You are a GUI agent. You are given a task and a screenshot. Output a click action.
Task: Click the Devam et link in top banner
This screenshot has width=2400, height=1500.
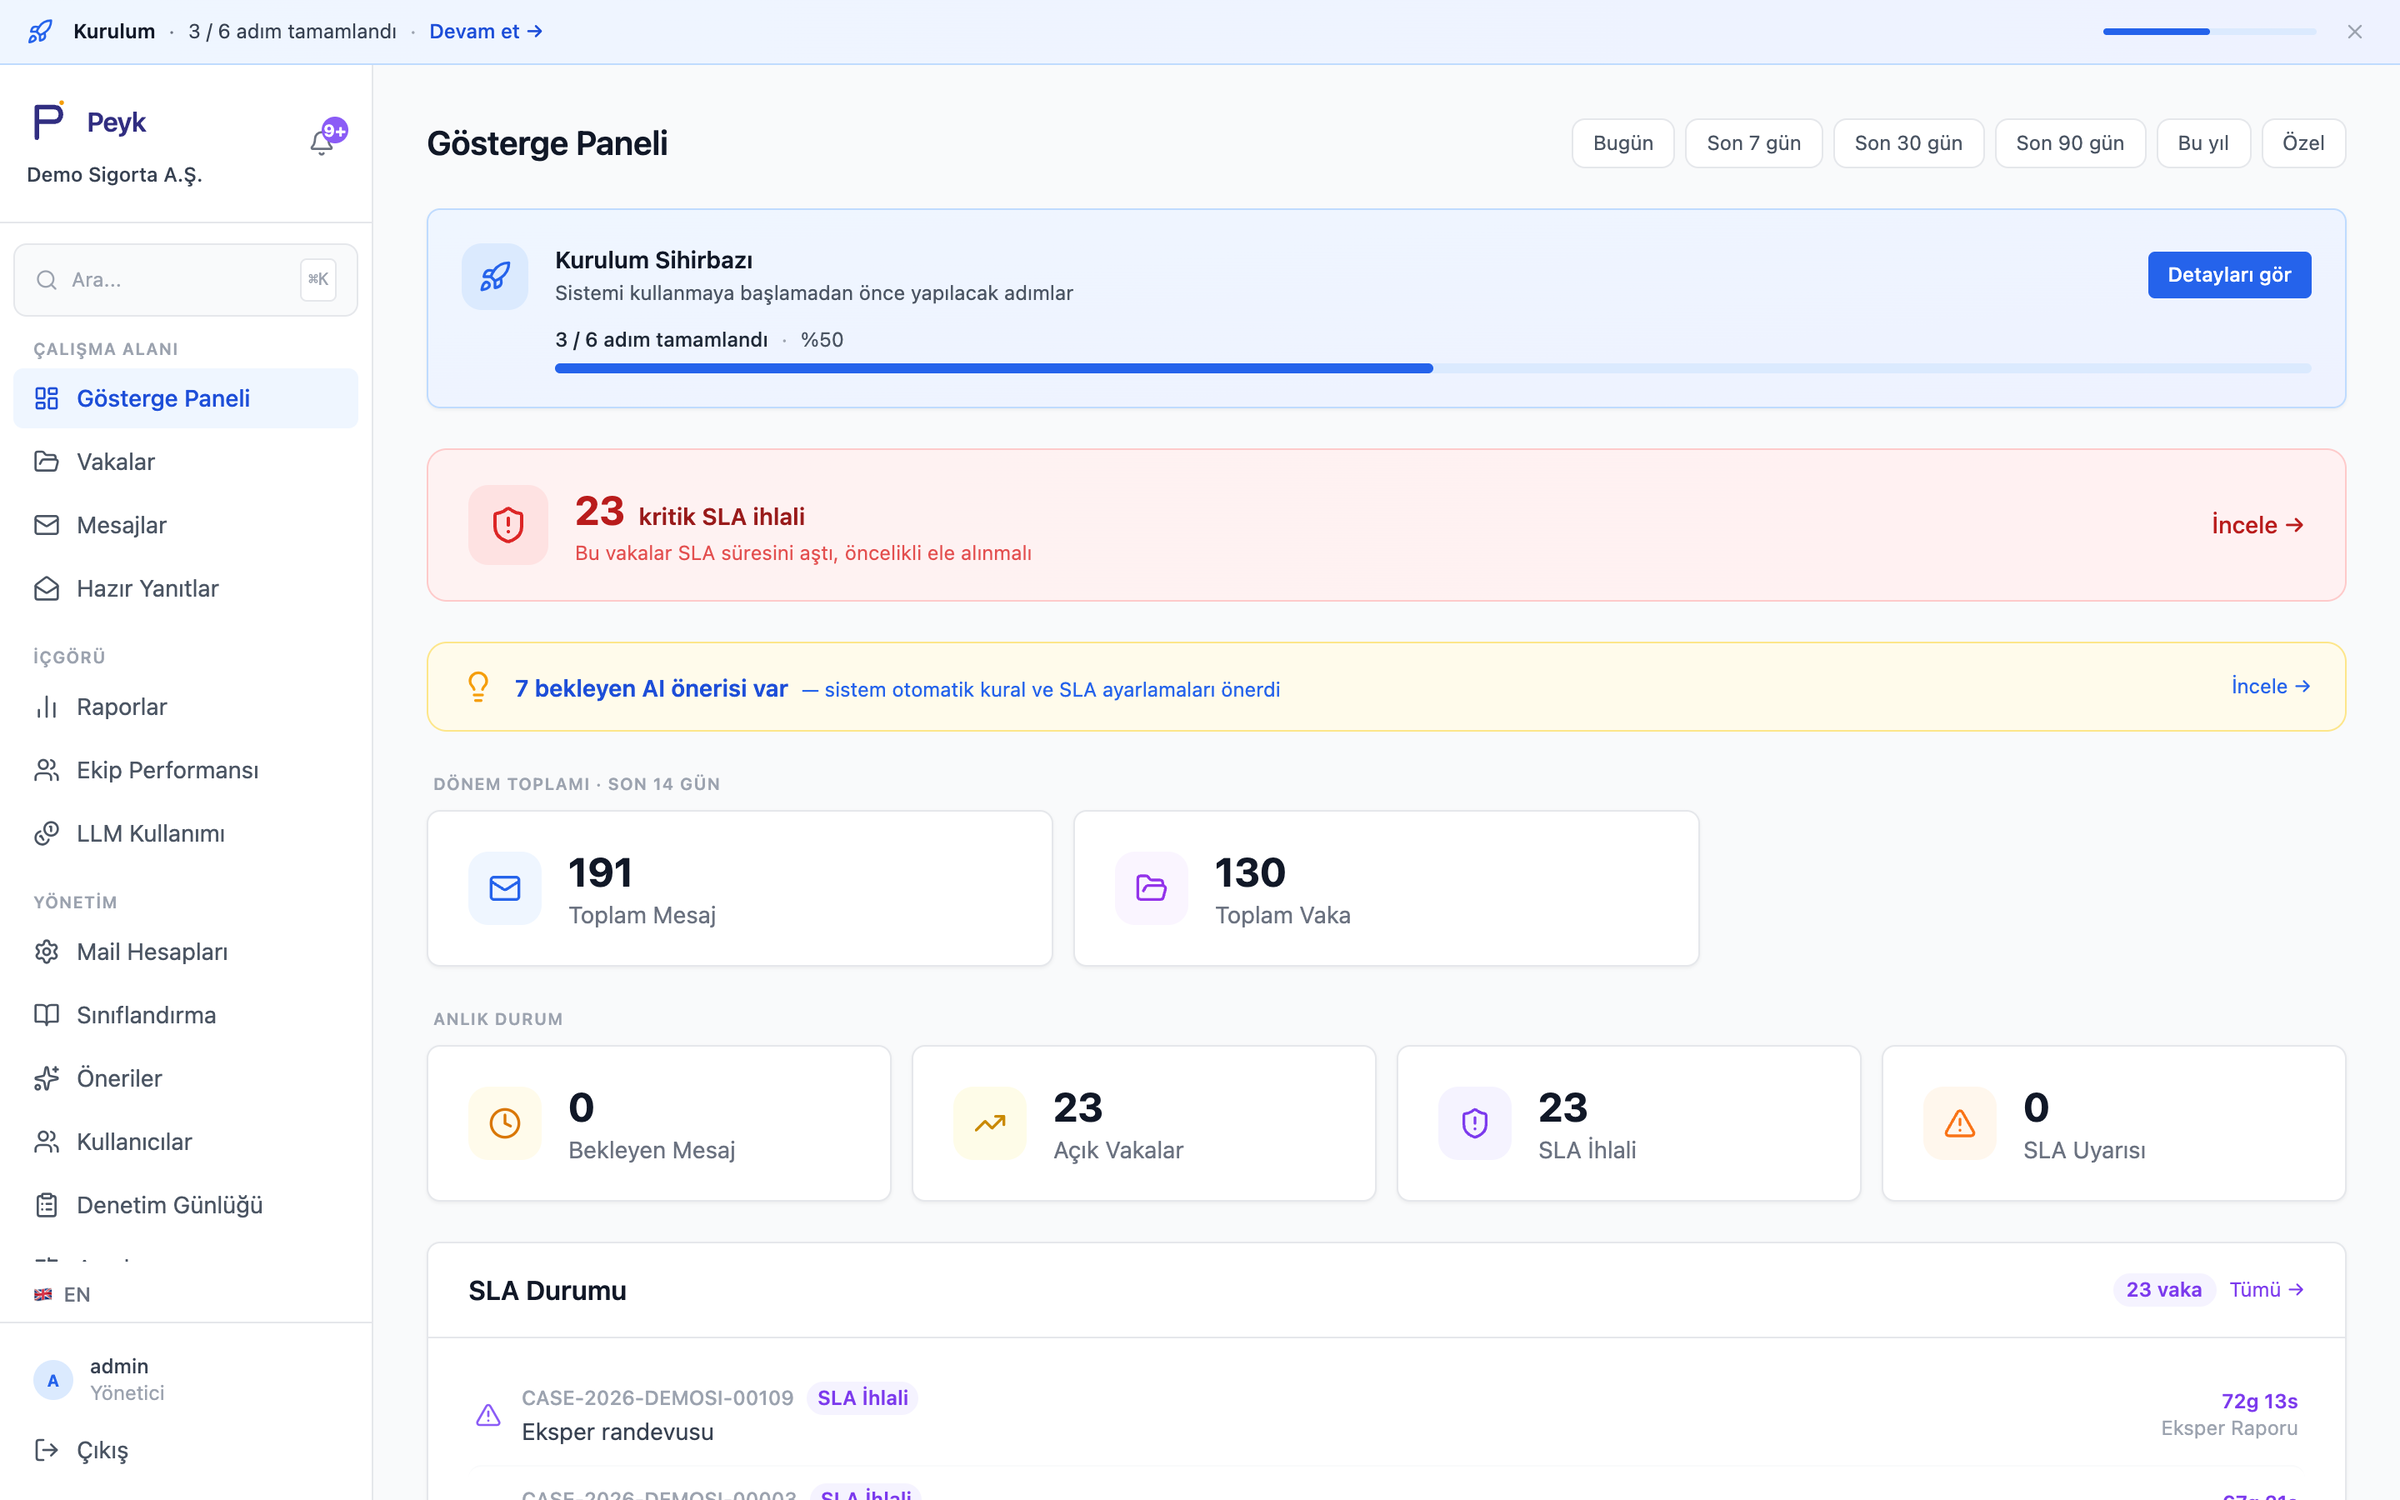tap(486, 31)
